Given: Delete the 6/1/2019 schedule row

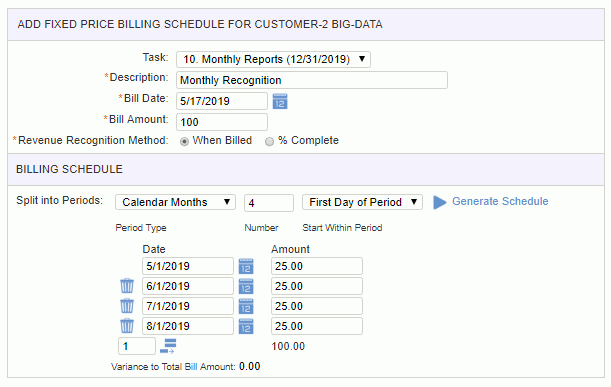Looking at the screenshot, I should [127, 286].
